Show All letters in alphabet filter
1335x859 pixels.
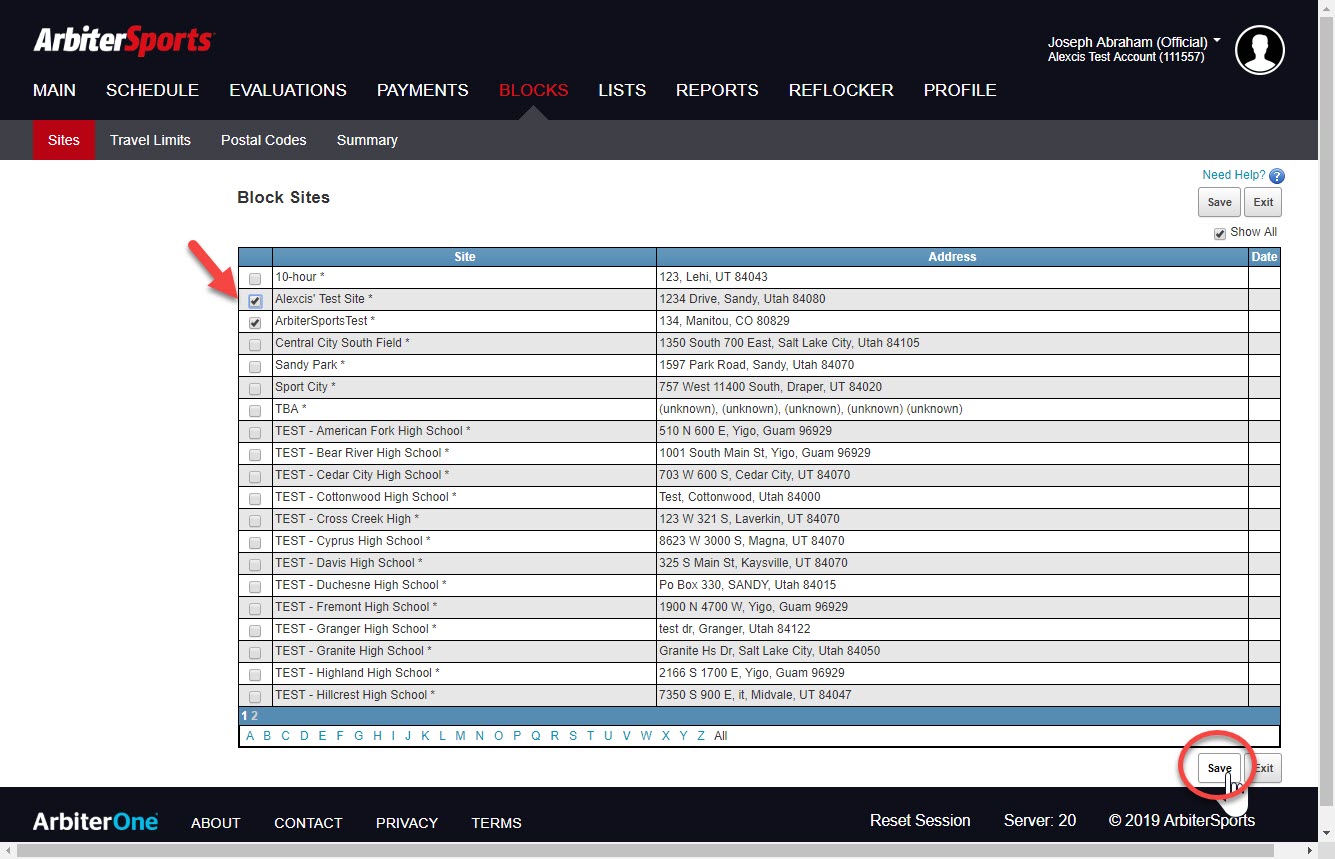click(721, 736)
